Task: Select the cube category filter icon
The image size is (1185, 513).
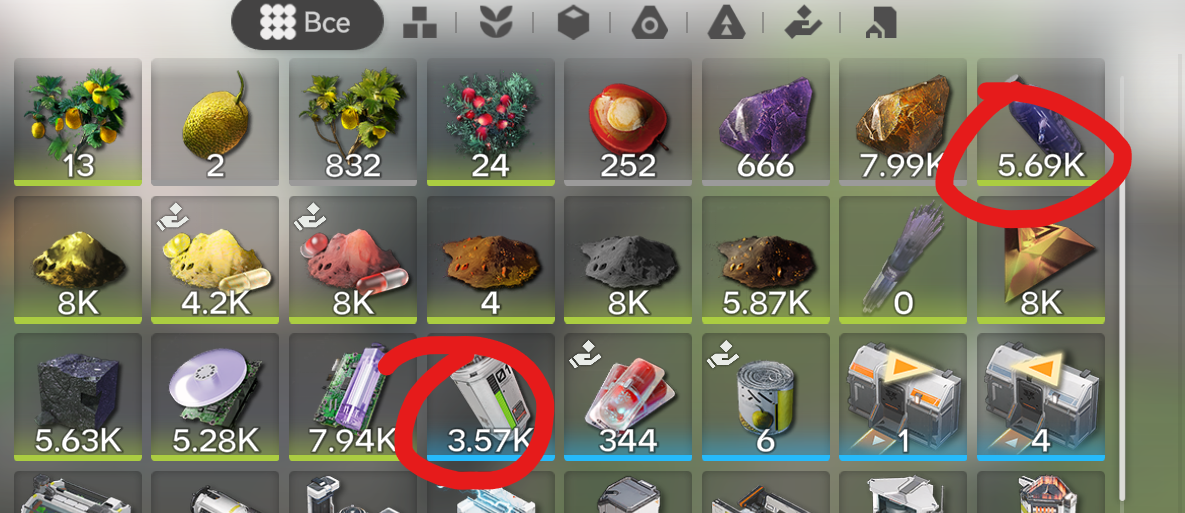Action: coord(573,23)
